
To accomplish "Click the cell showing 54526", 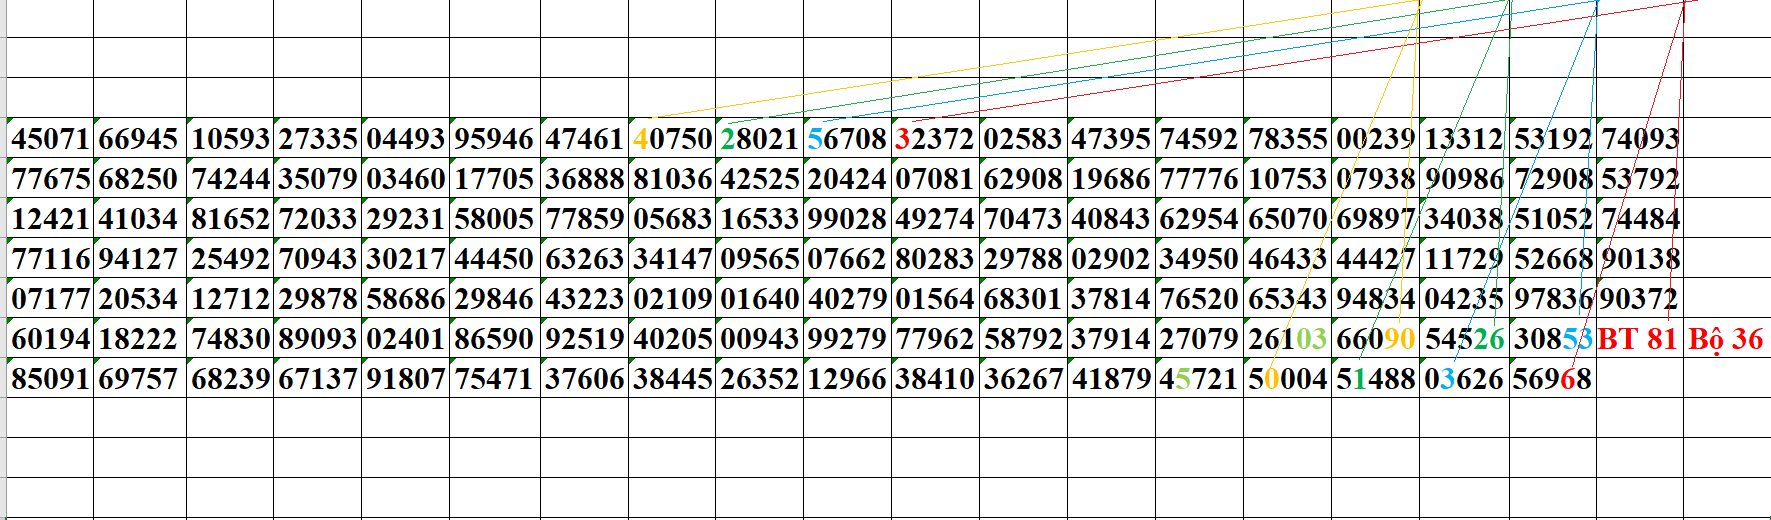I will click(1464, 339).
